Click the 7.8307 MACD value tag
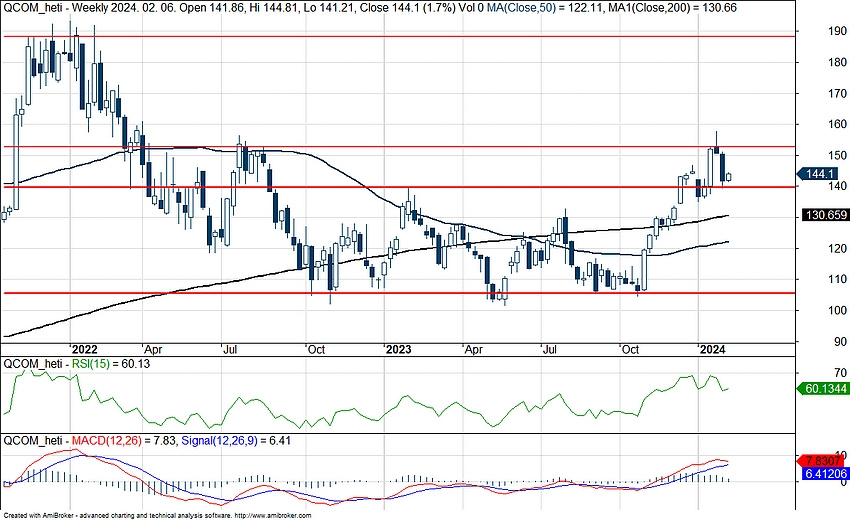This screenshot has width=850, height=520. (x=821, y=461)
